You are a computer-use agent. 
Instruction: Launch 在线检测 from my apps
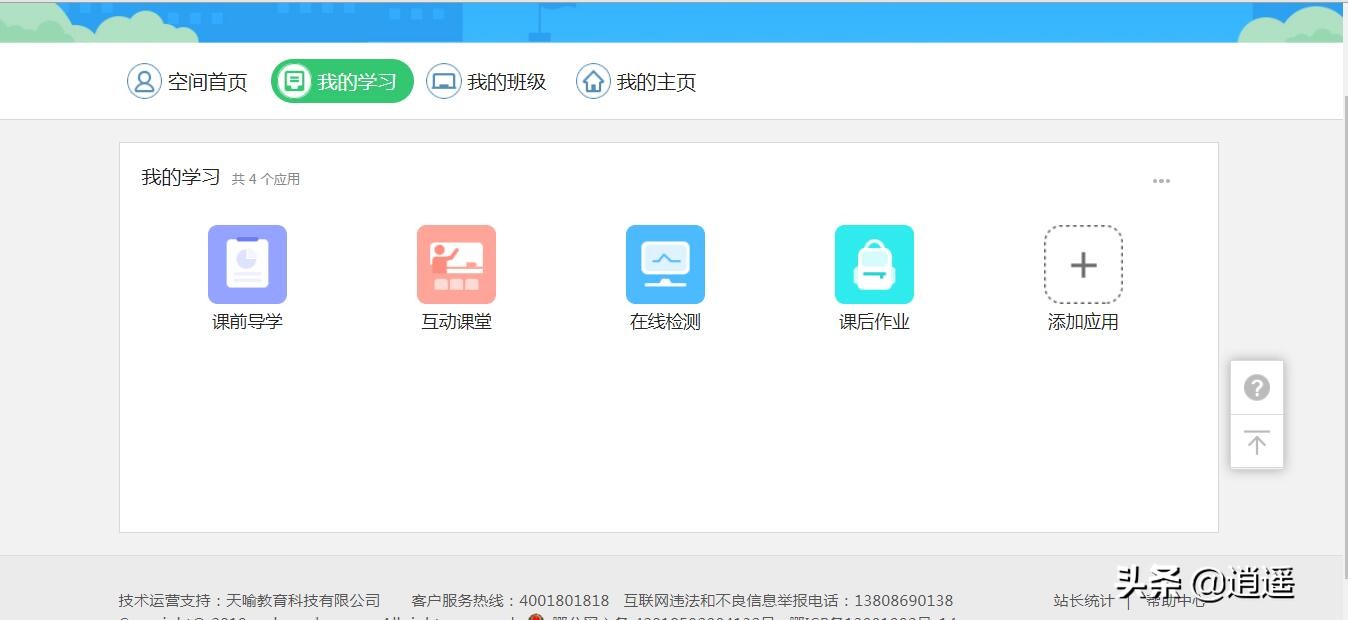click(665, 264)
